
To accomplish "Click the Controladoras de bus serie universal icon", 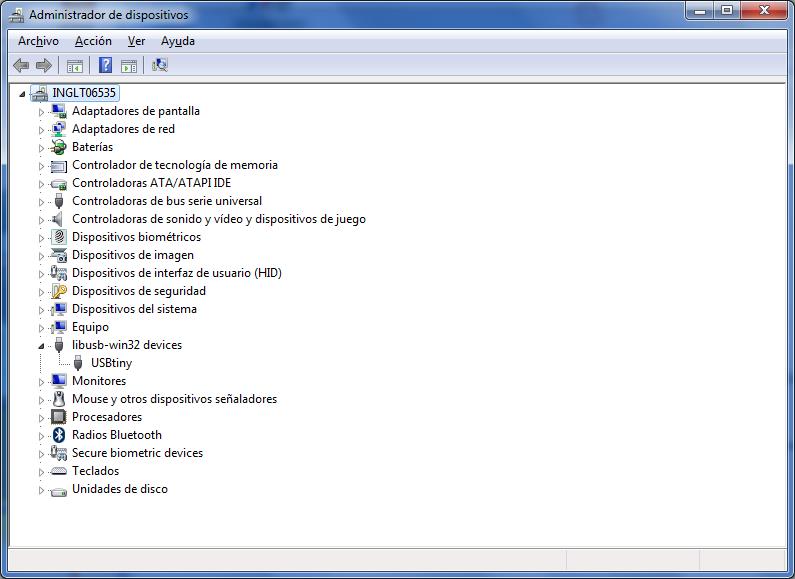I will pyautogui.click(x=59, y=201).
